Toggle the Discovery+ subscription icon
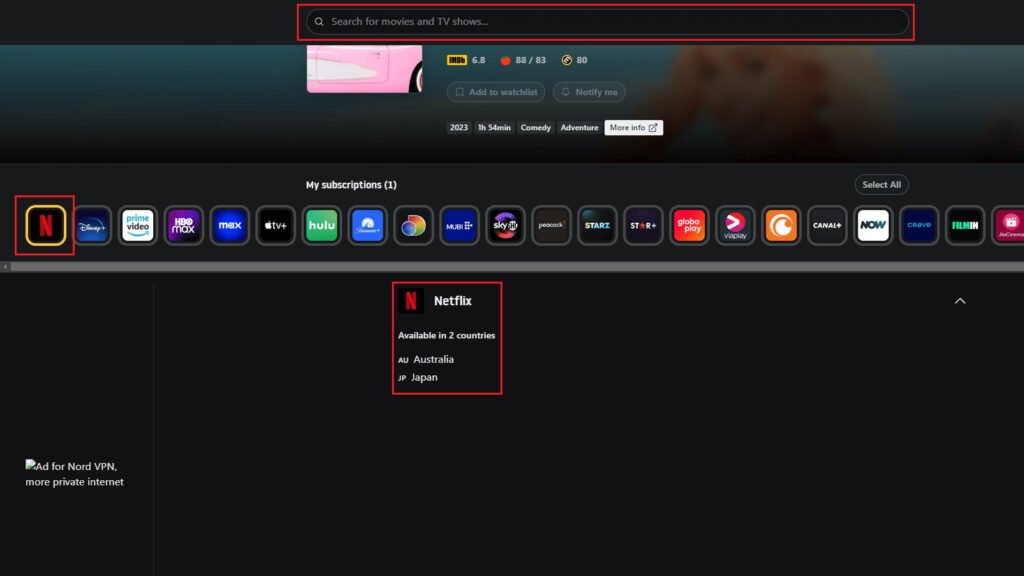The height and width of the screenshot is (576, 1024). (x=413, y=225)
